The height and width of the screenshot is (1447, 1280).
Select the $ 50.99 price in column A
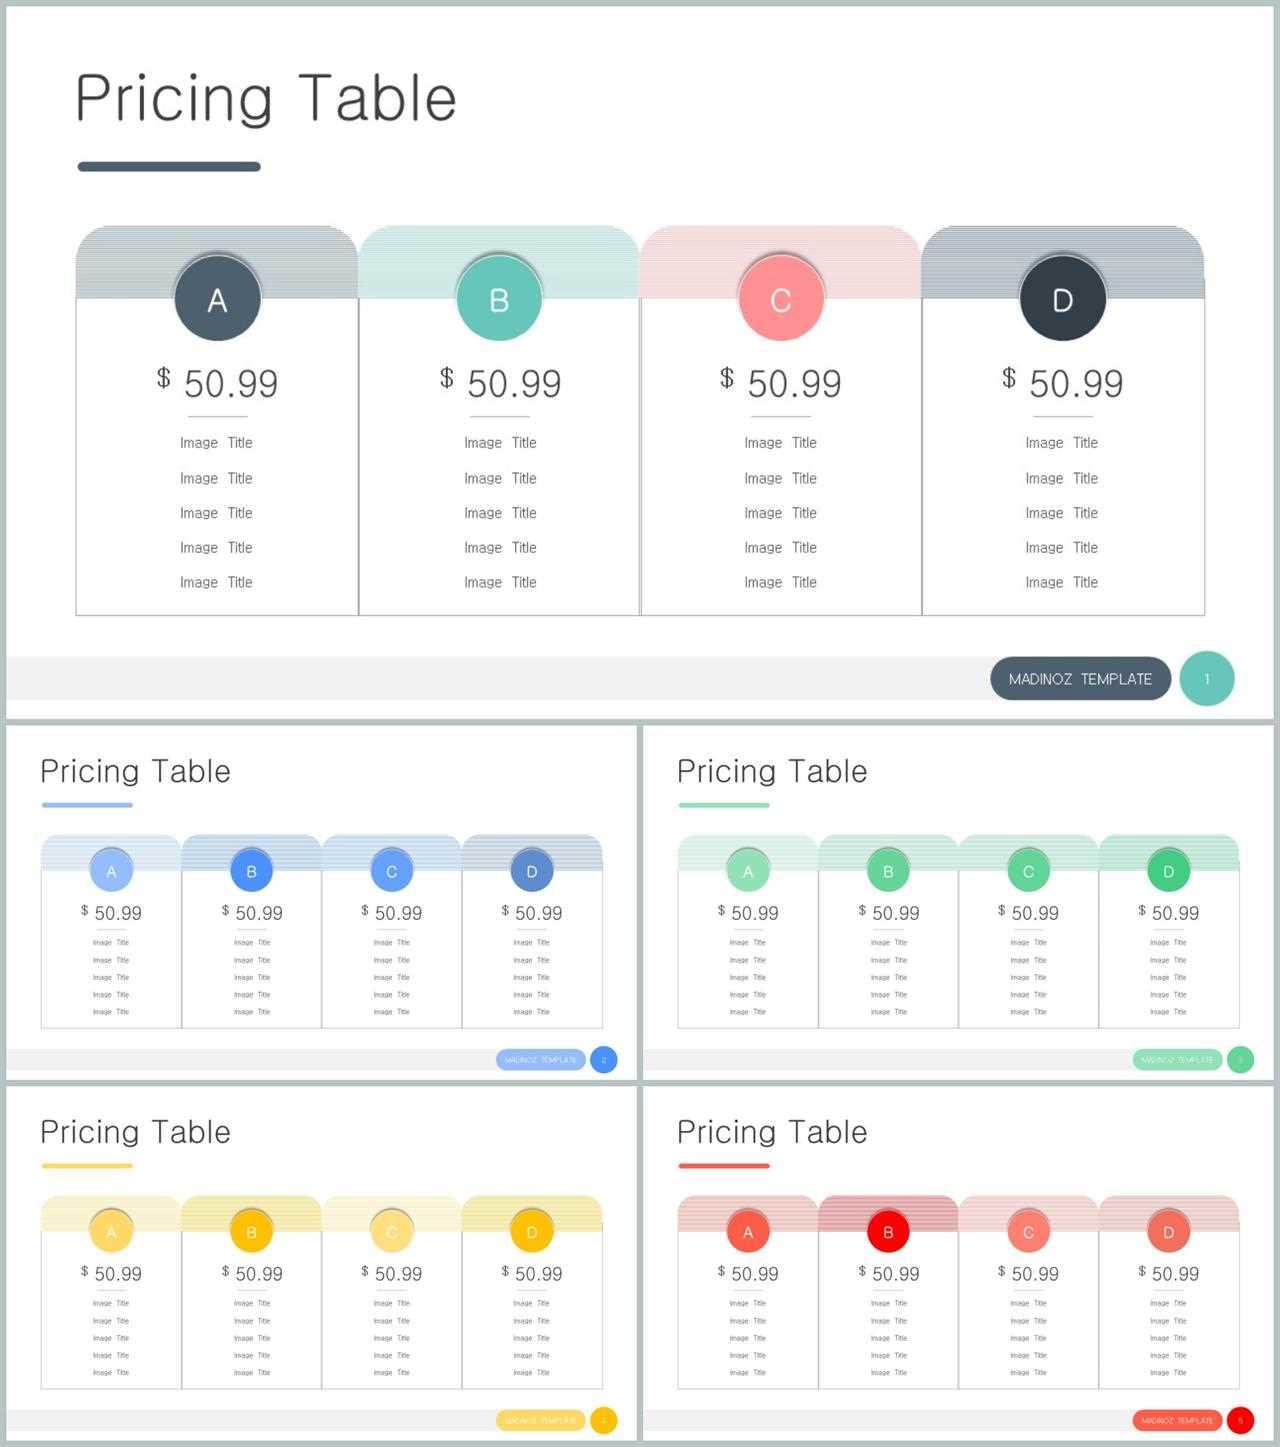pyautogui.click(x=217, y=383)
